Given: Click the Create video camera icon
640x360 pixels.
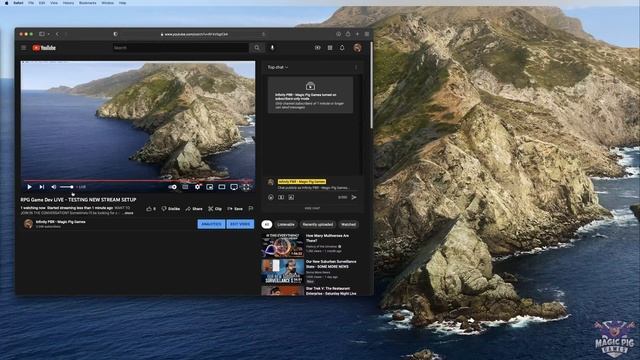Looking at the screenshot, I should (x=318, y=48).
